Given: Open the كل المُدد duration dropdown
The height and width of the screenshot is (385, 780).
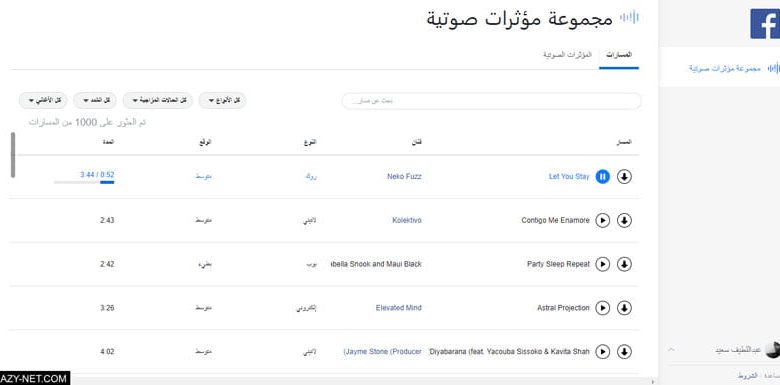Looking at the screenshot, I should point(95,100).
